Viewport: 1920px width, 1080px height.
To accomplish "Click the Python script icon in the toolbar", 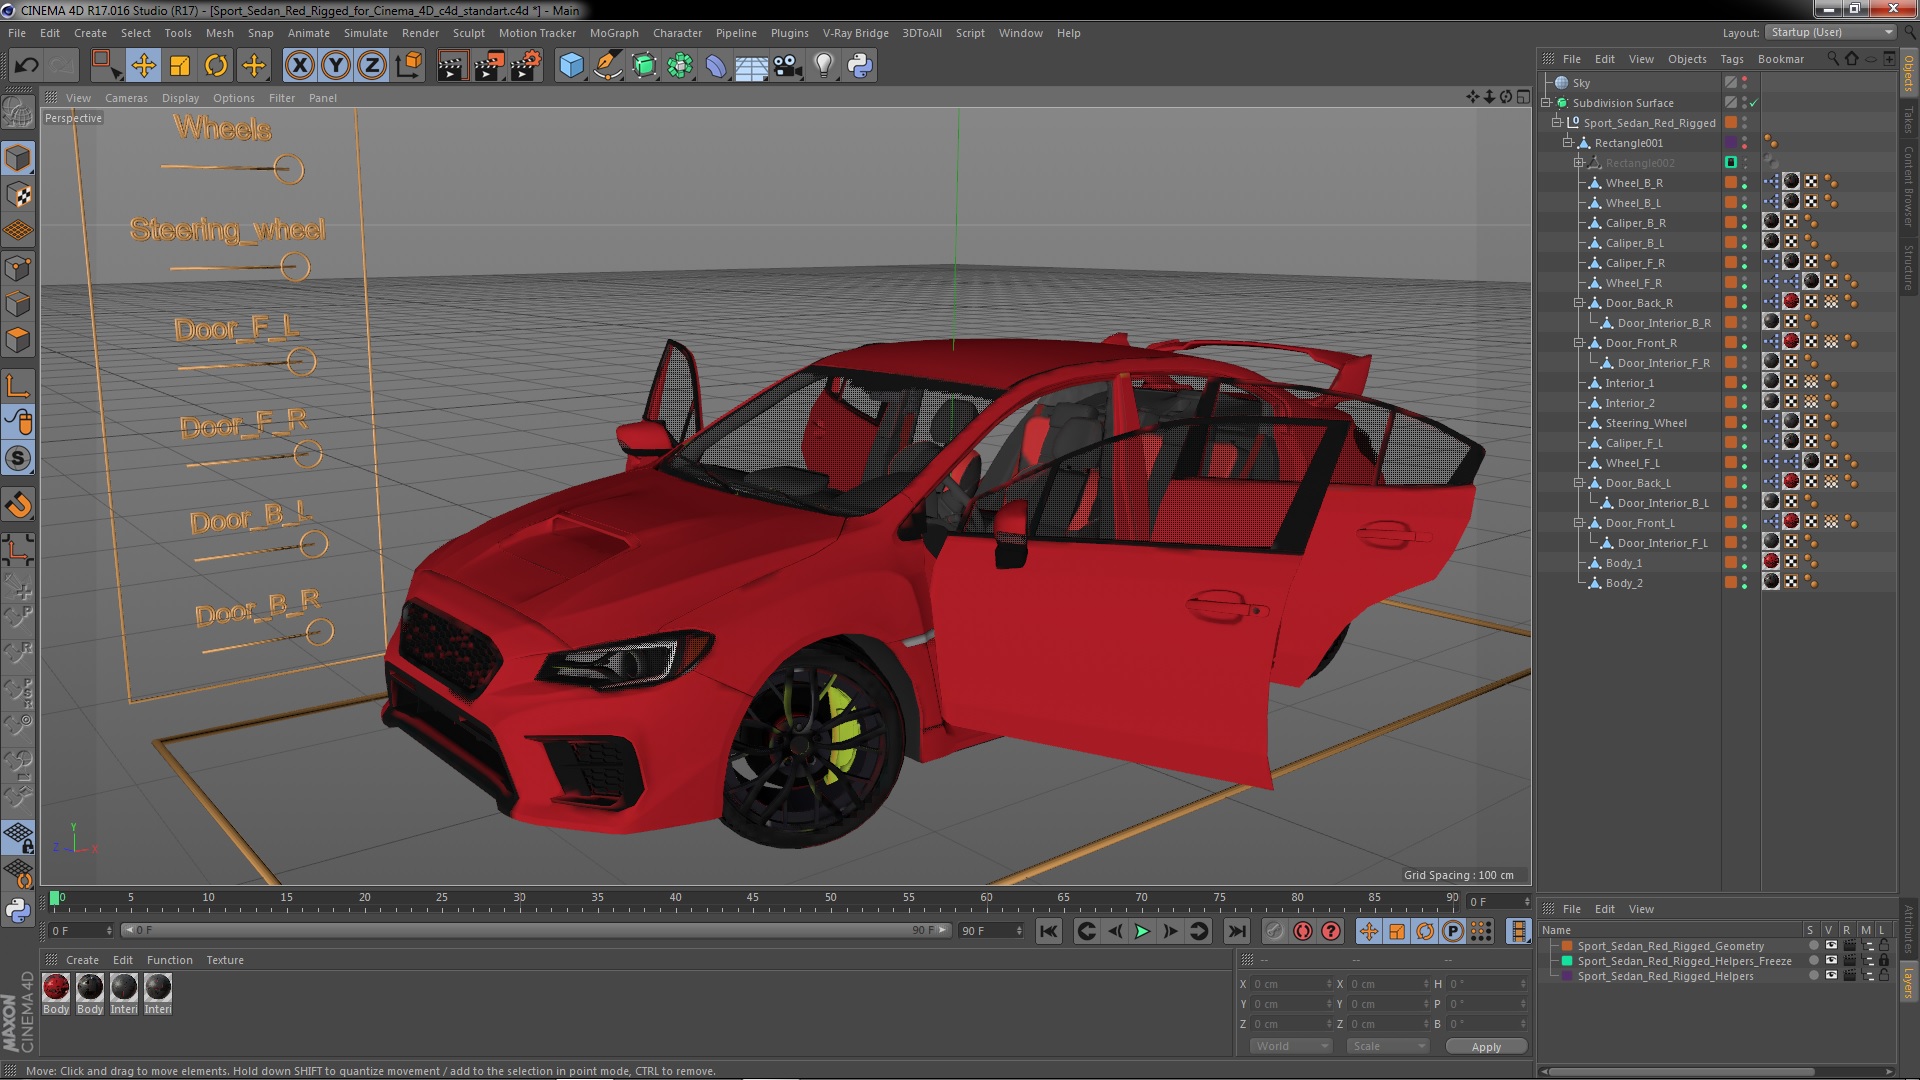I will [859, 66].
